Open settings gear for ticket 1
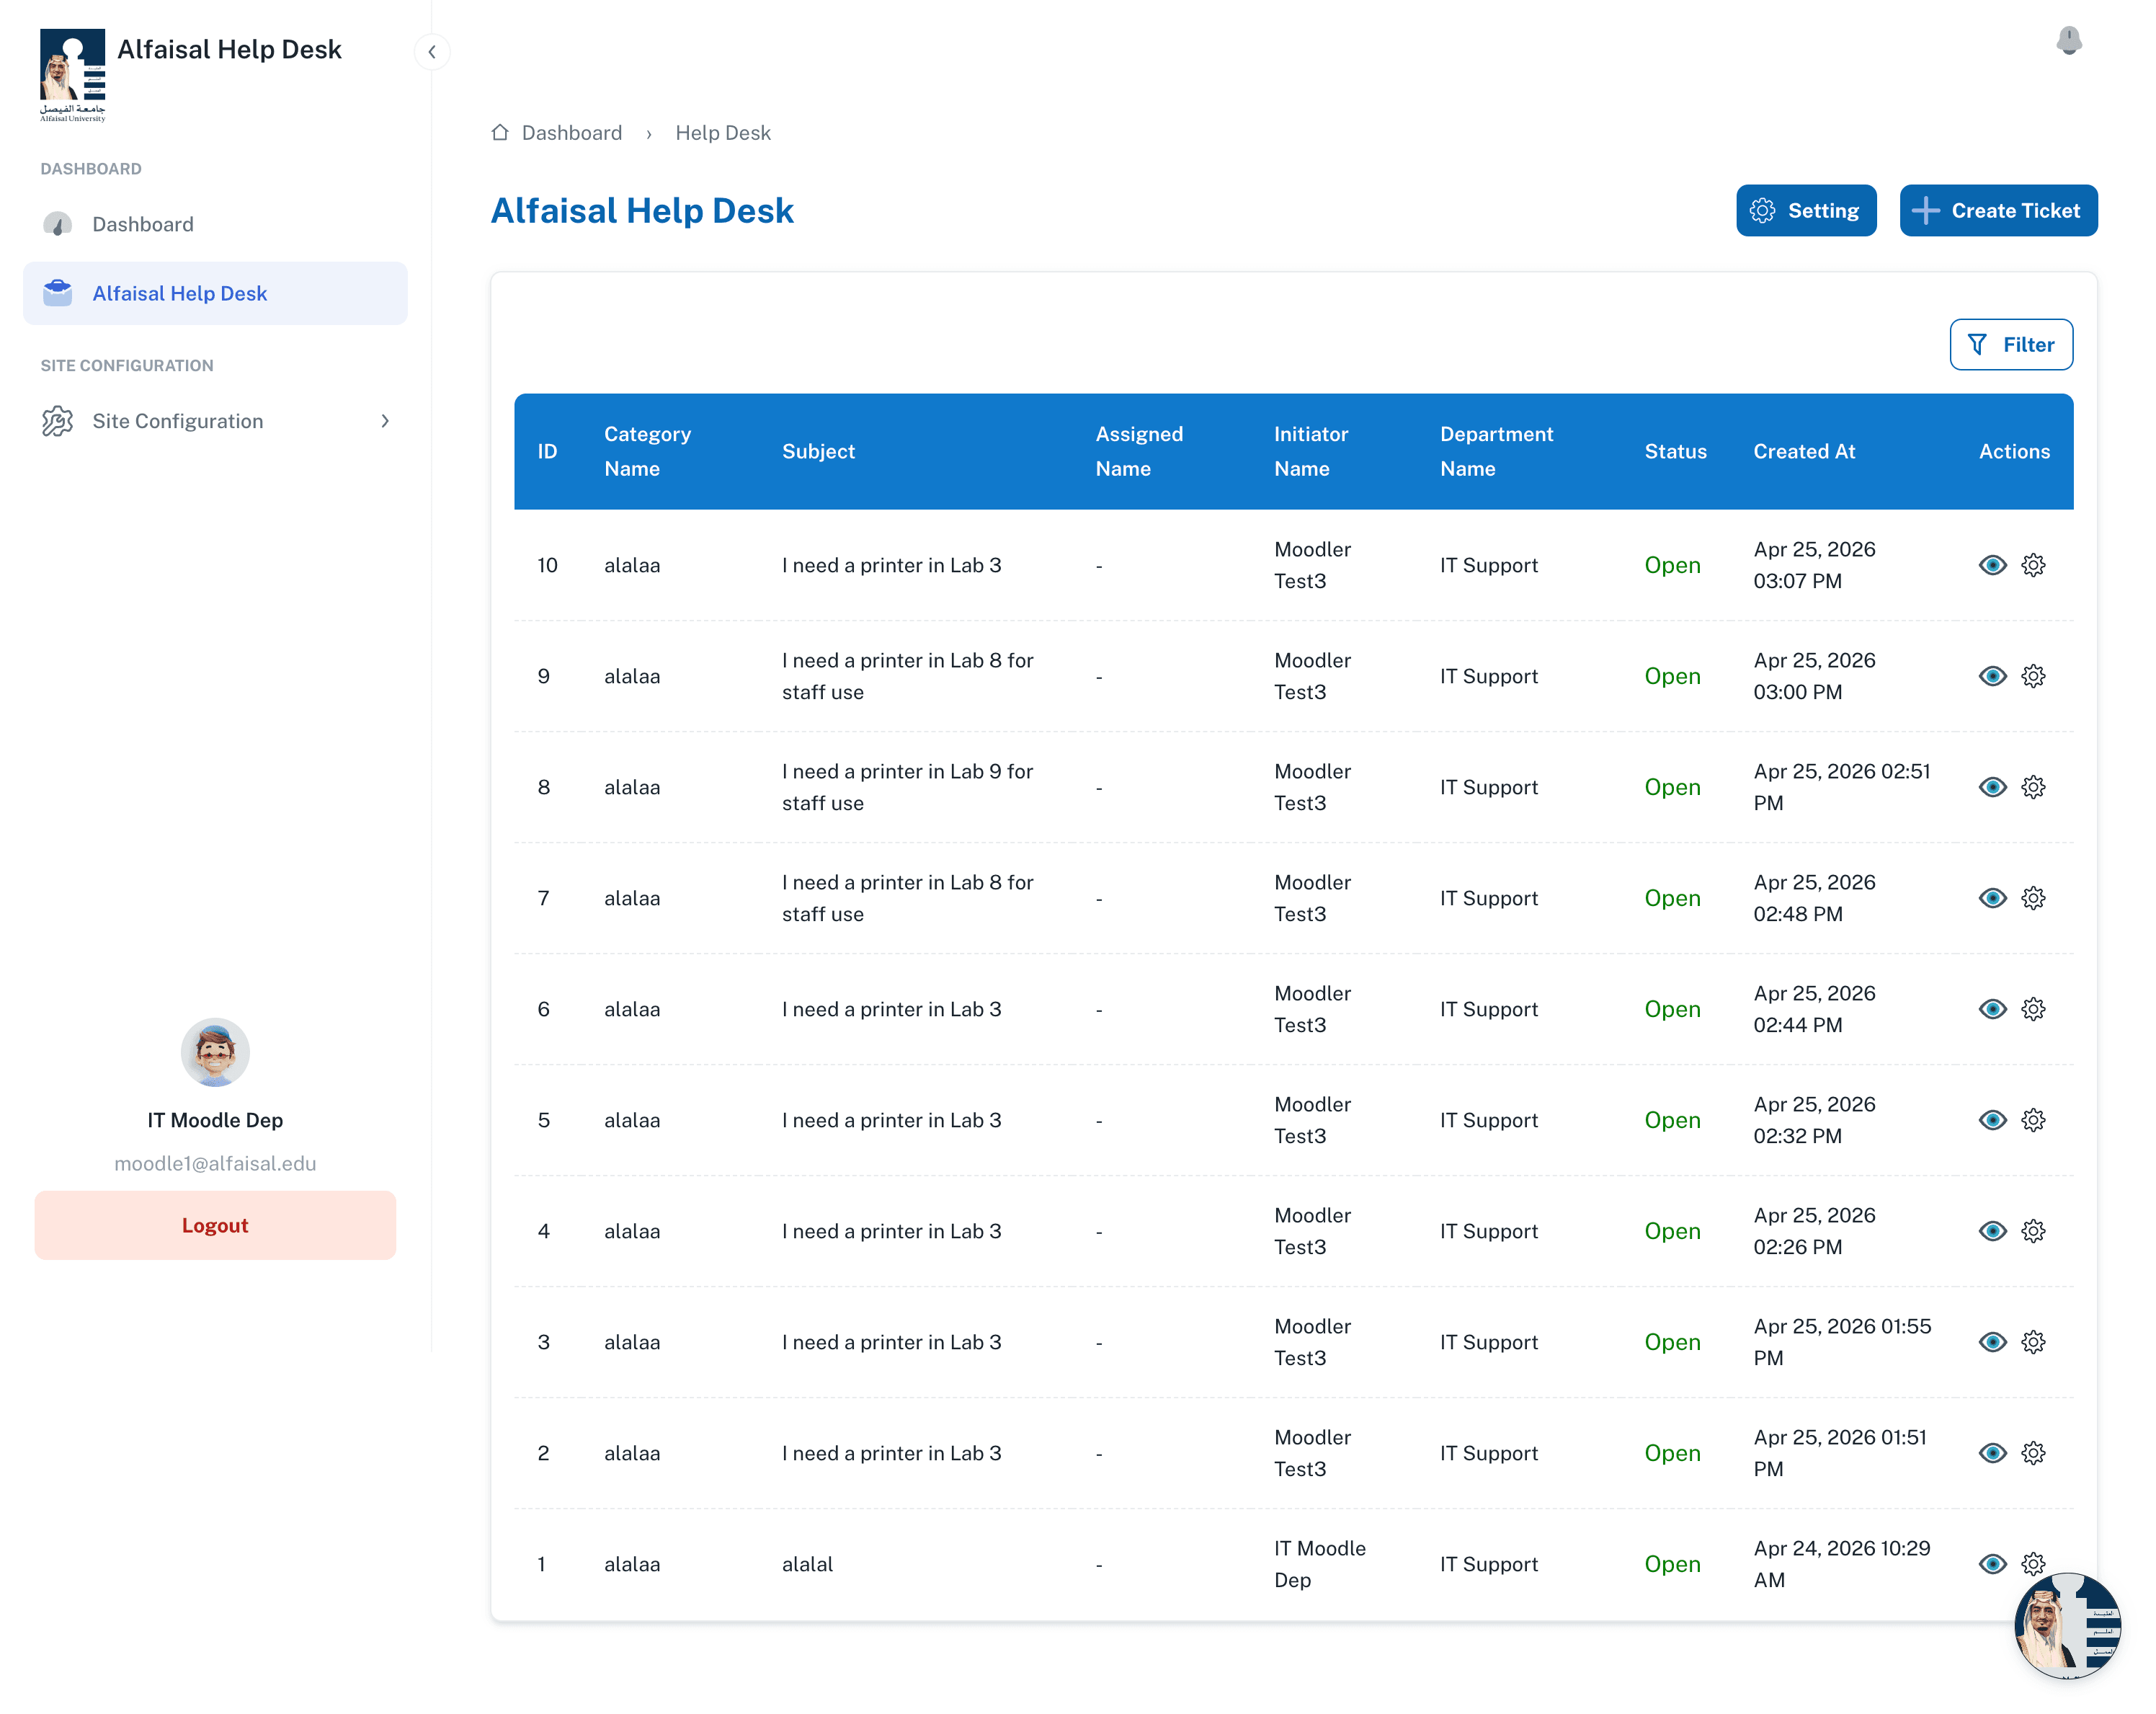 (2033, 1564)
